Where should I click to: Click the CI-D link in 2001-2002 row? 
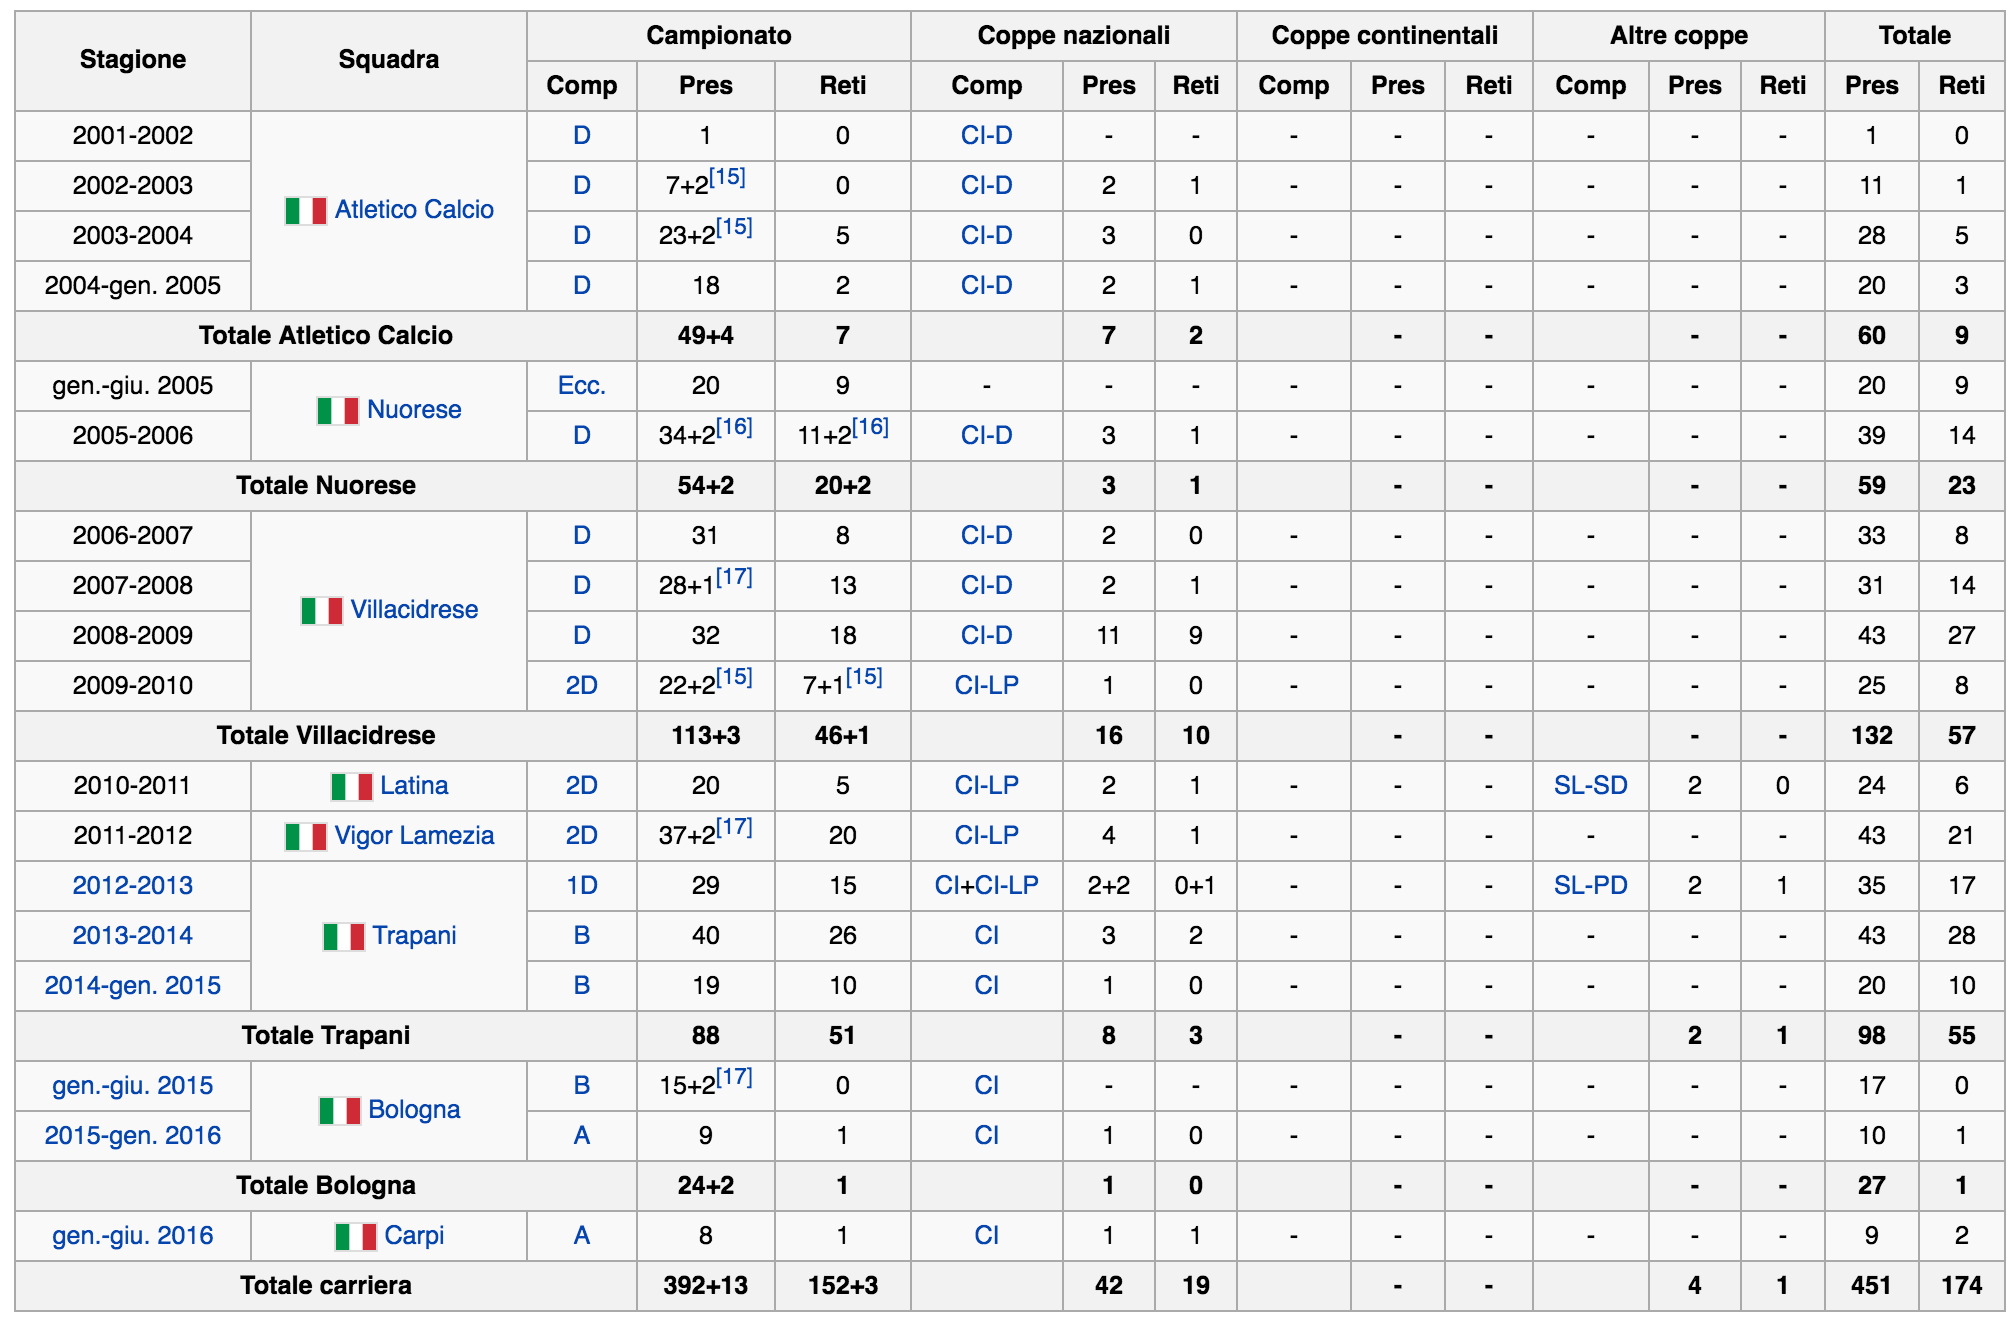click(x=987, y=136)
